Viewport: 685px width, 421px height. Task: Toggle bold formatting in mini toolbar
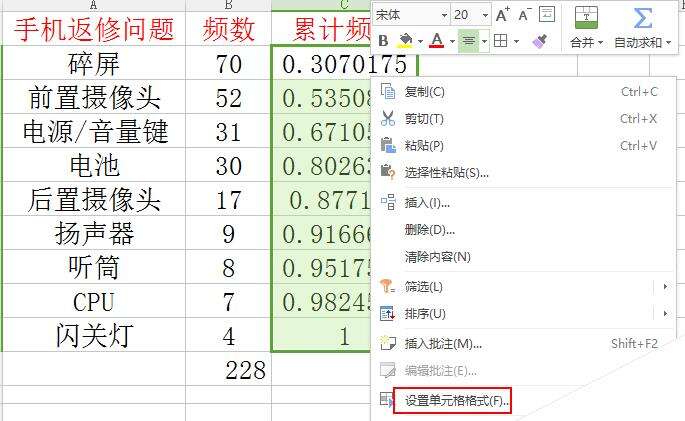coord(383,41)
